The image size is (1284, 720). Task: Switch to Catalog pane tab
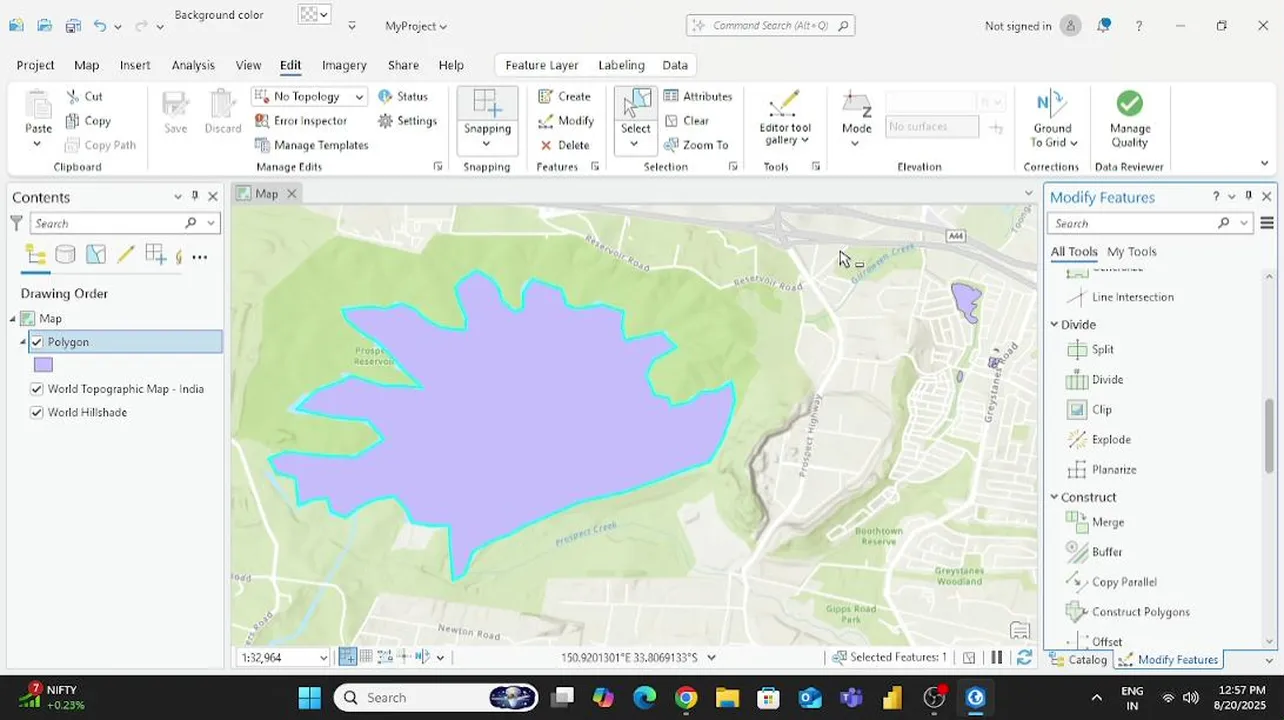click(1079, 659)
